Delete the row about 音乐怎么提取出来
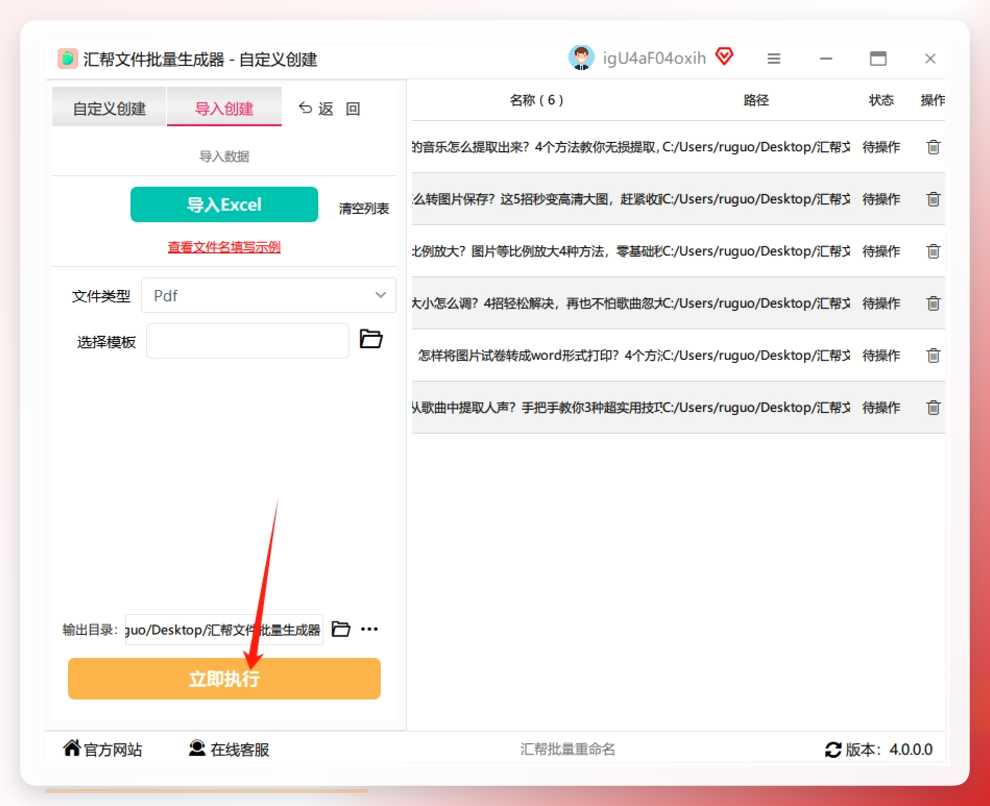 [x=933, y=147]
